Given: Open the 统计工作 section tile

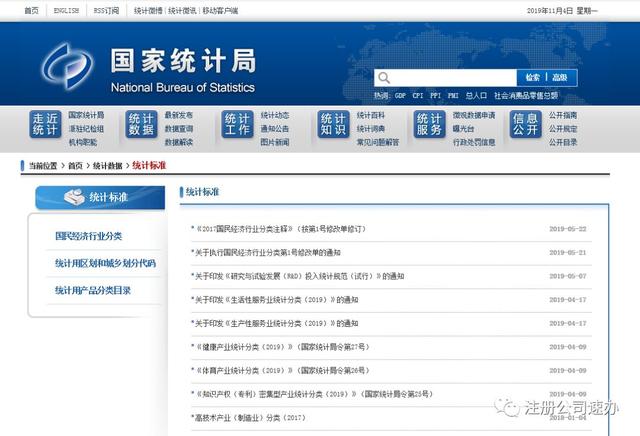Looking at the screenshot, I should (x=238, y=124).
